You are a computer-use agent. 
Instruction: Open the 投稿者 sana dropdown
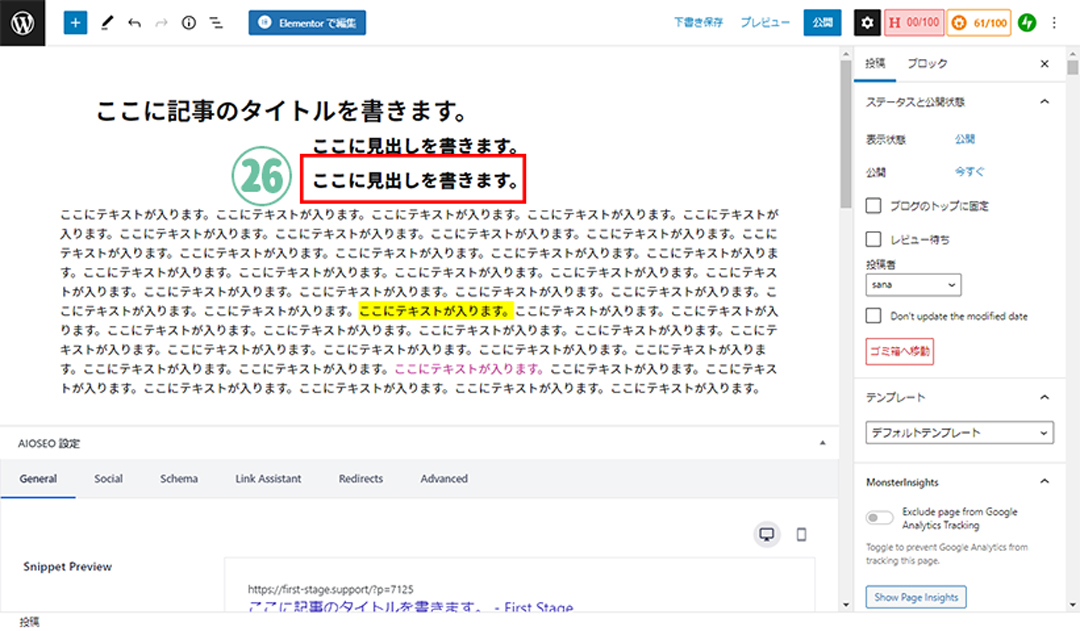click(913, 285)
